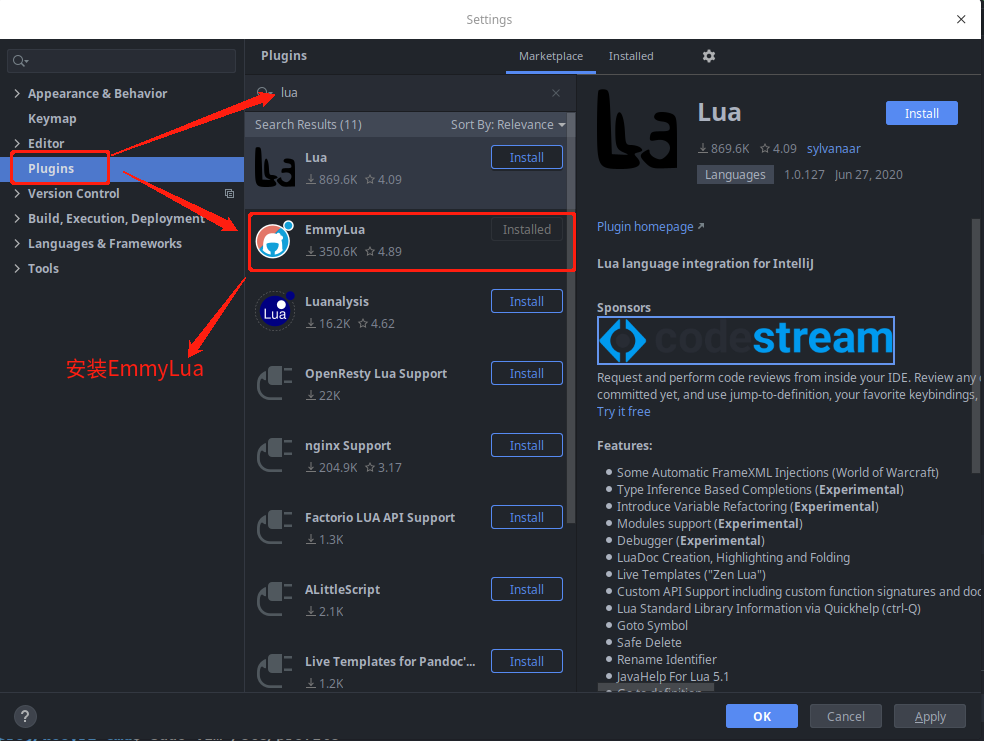Select the nginx Support plugin name
Viewport: 984px width, 741px height.
pos(348,445)
